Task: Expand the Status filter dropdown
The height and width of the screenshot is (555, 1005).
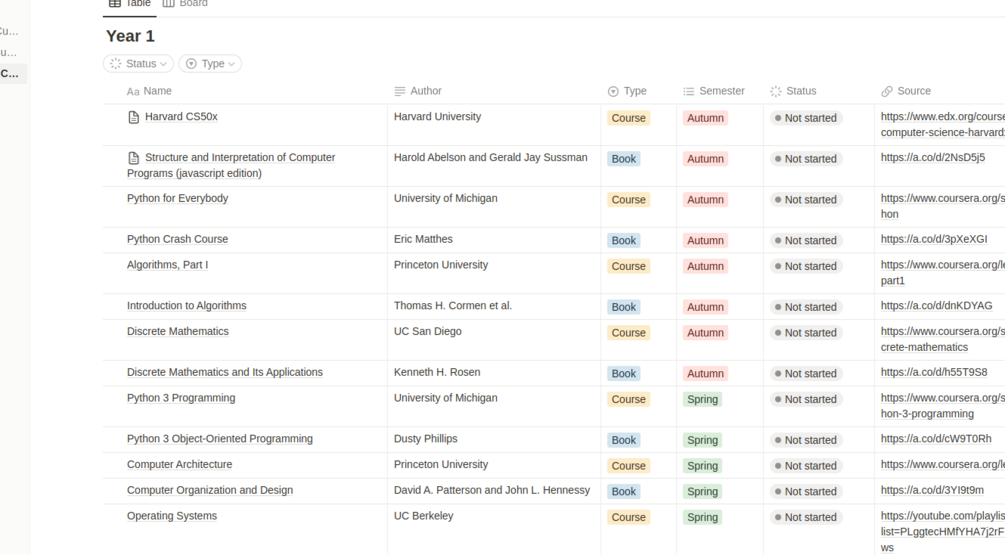Action: pos(138,64)
